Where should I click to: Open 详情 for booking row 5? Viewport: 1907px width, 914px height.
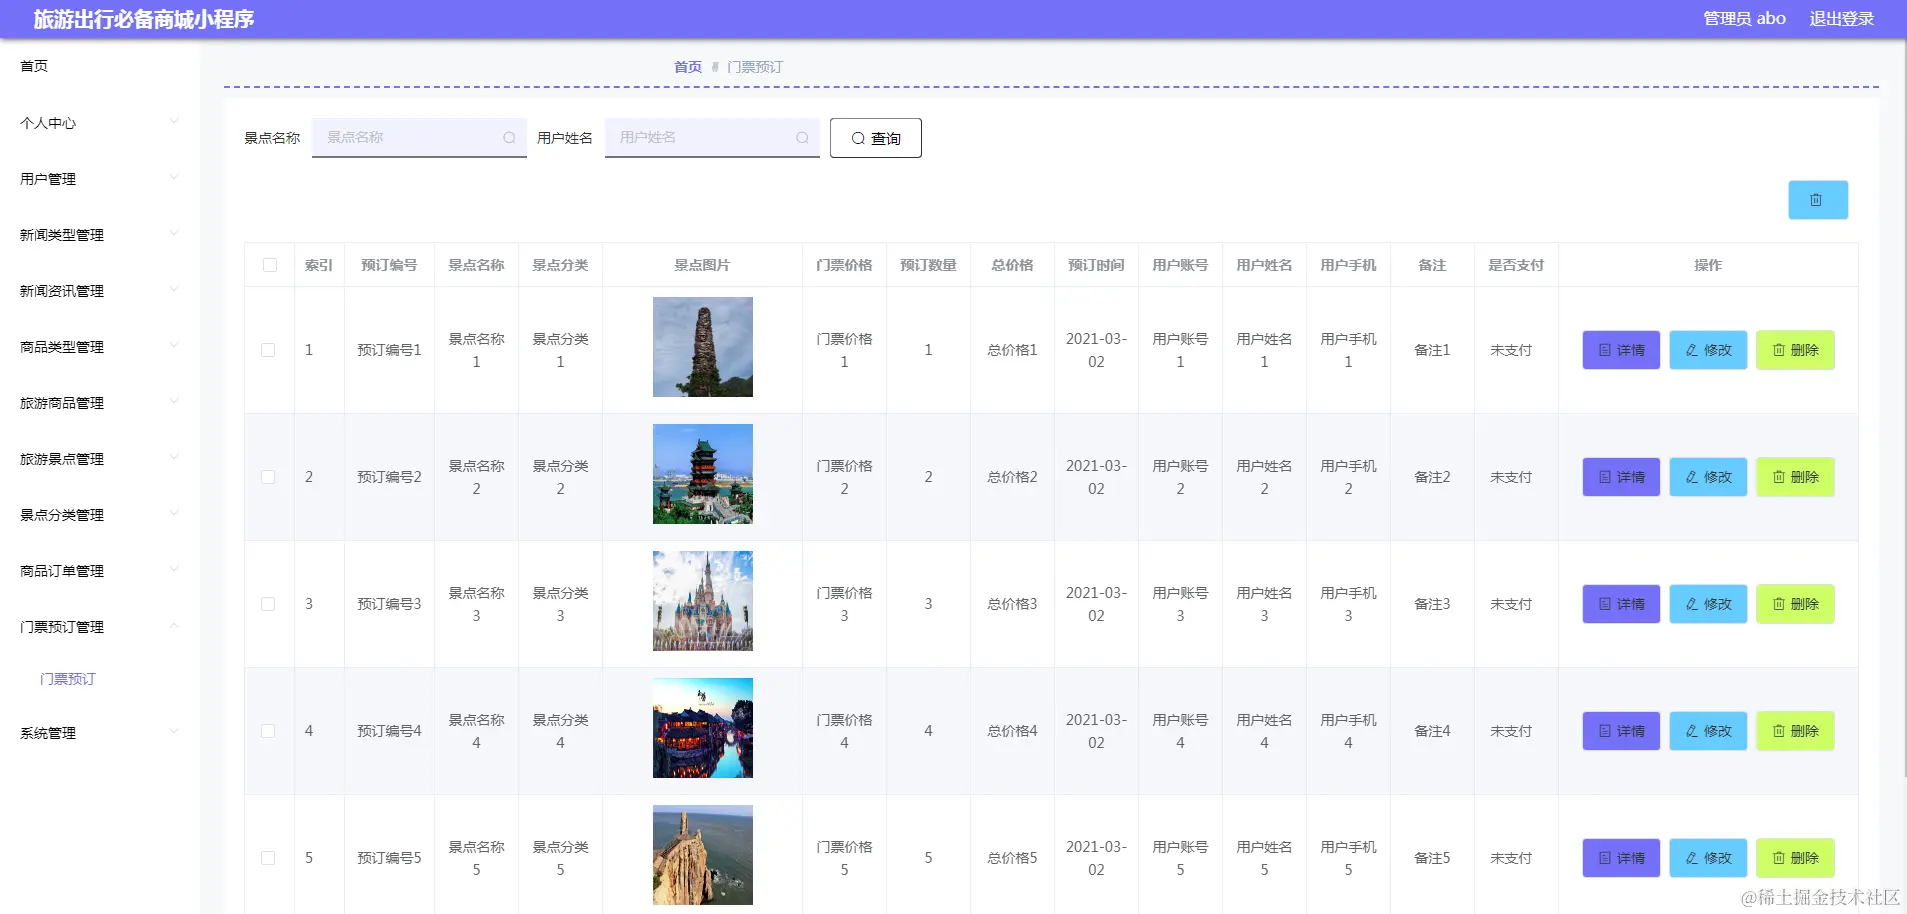[1621, 858]
